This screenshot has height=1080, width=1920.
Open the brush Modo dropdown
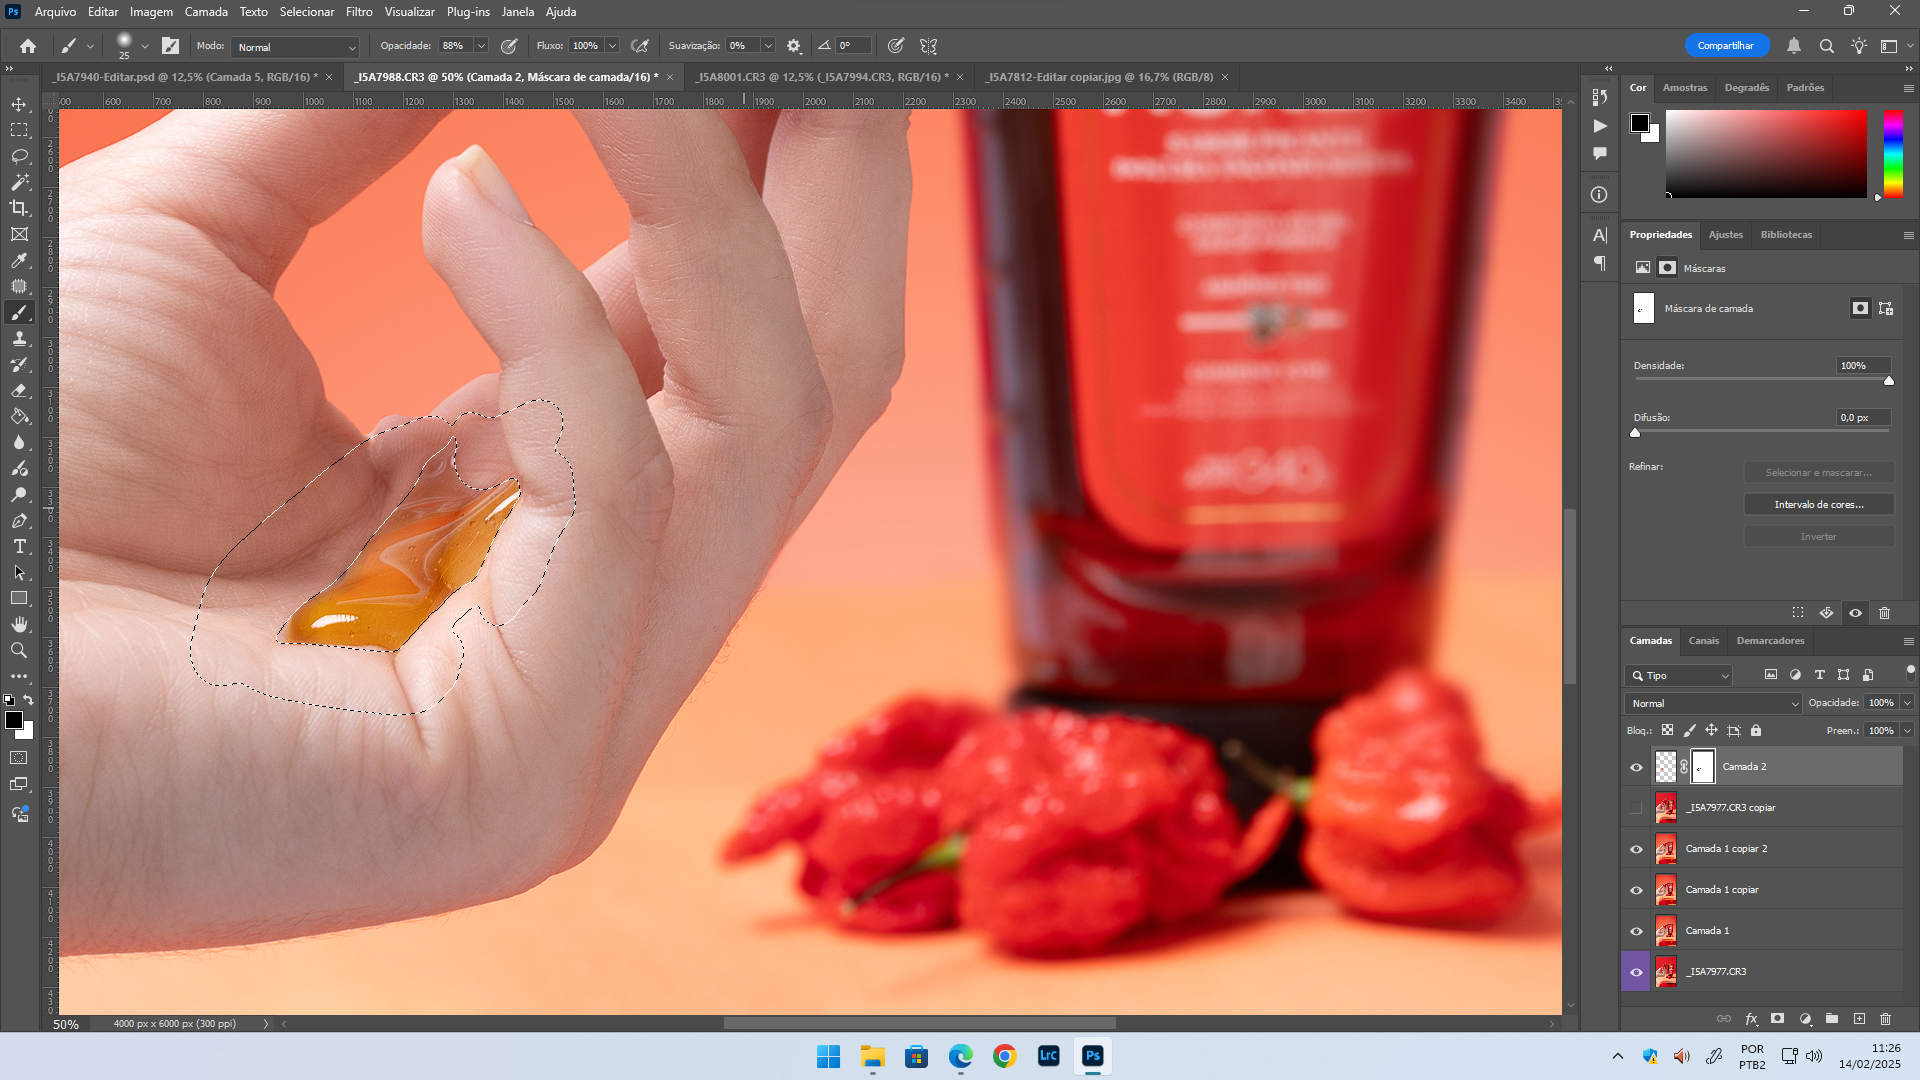(x=295, y=47)
